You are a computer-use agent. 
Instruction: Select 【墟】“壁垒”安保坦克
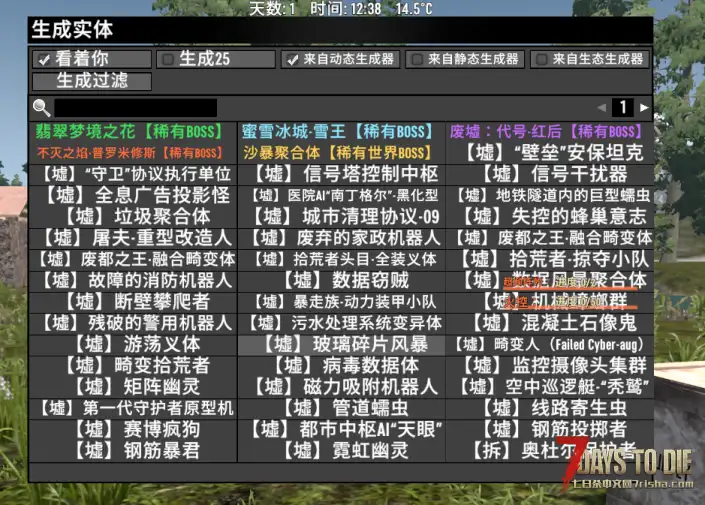pyautogui.click(x=553, y=153)
